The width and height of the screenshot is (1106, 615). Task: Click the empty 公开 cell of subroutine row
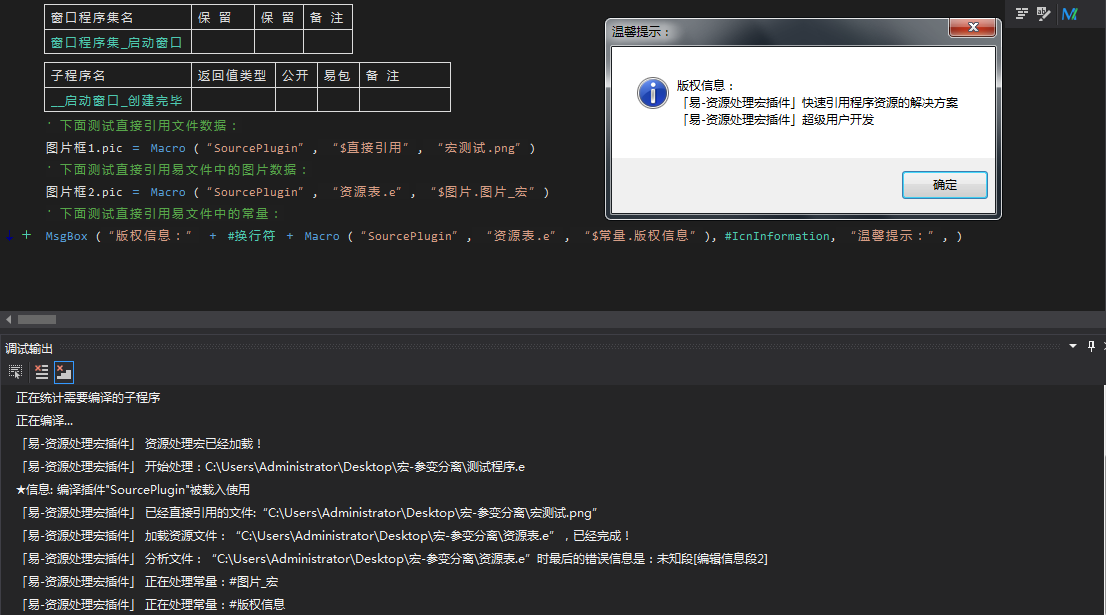click(296, 100)
